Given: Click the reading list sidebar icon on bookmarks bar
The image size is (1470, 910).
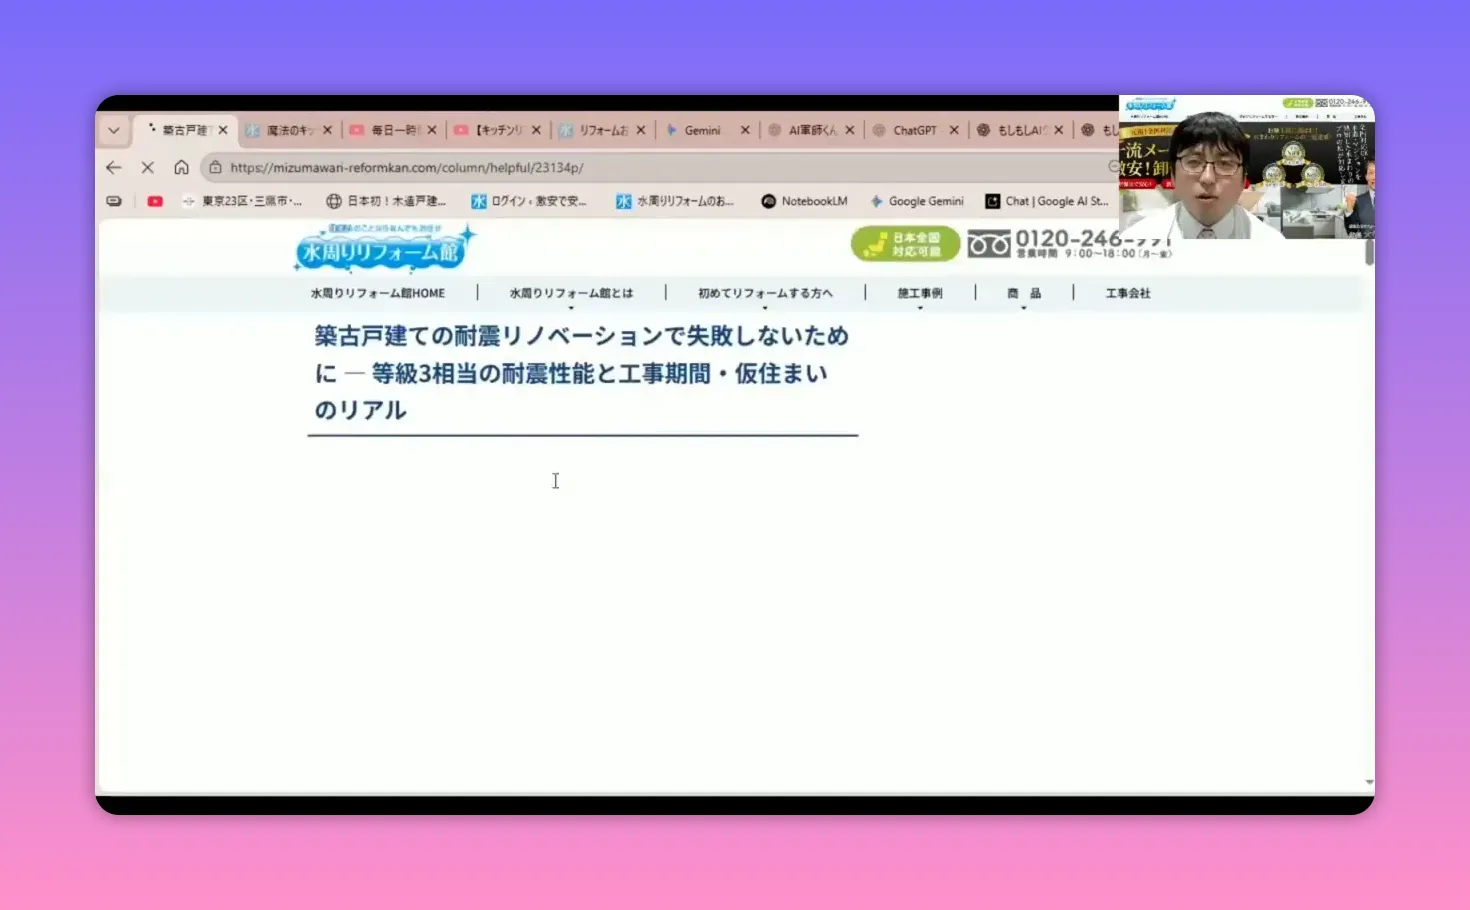Looking at the screenshot, I should (114, 201).
